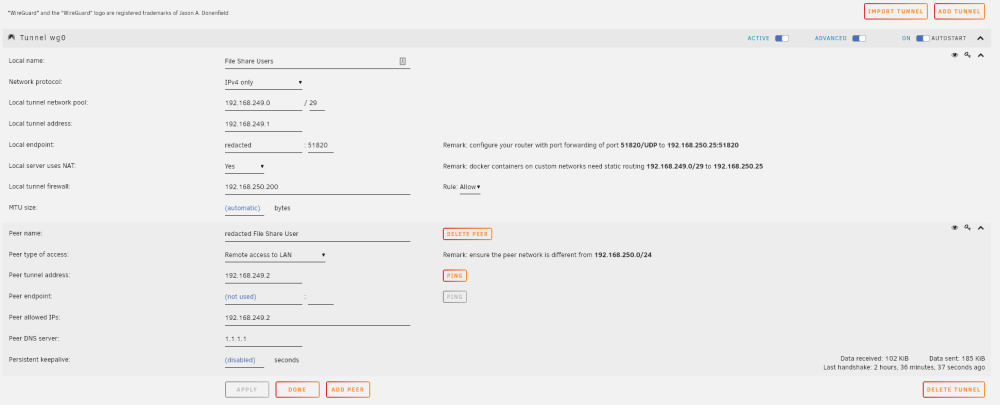Click the network pool mask field showing 29

(x=317, y=103)
